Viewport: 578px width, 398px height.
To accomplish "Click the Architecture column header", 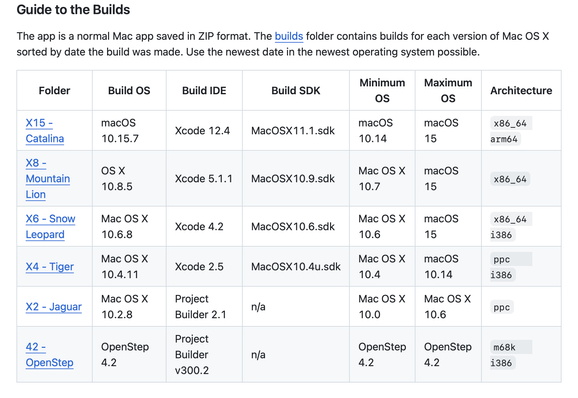I will [x=521, y=91].
